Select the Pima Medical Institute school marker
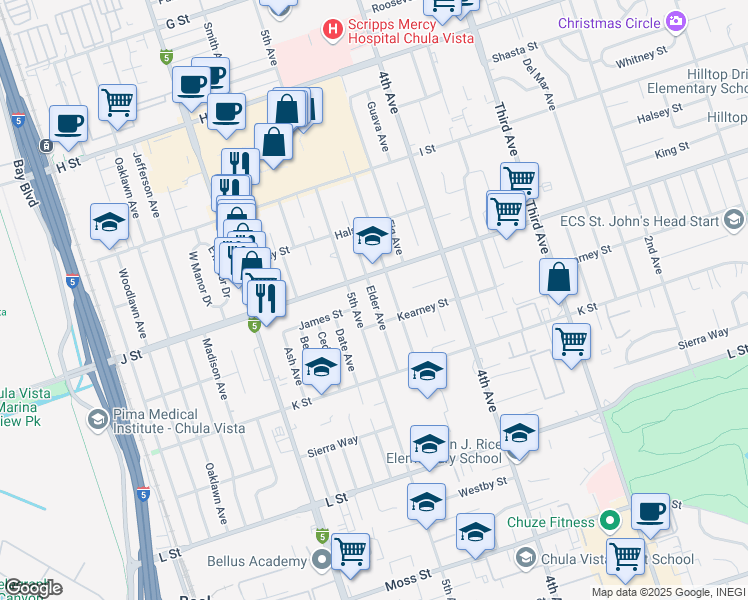748x600 pixels. pos(97,418)
